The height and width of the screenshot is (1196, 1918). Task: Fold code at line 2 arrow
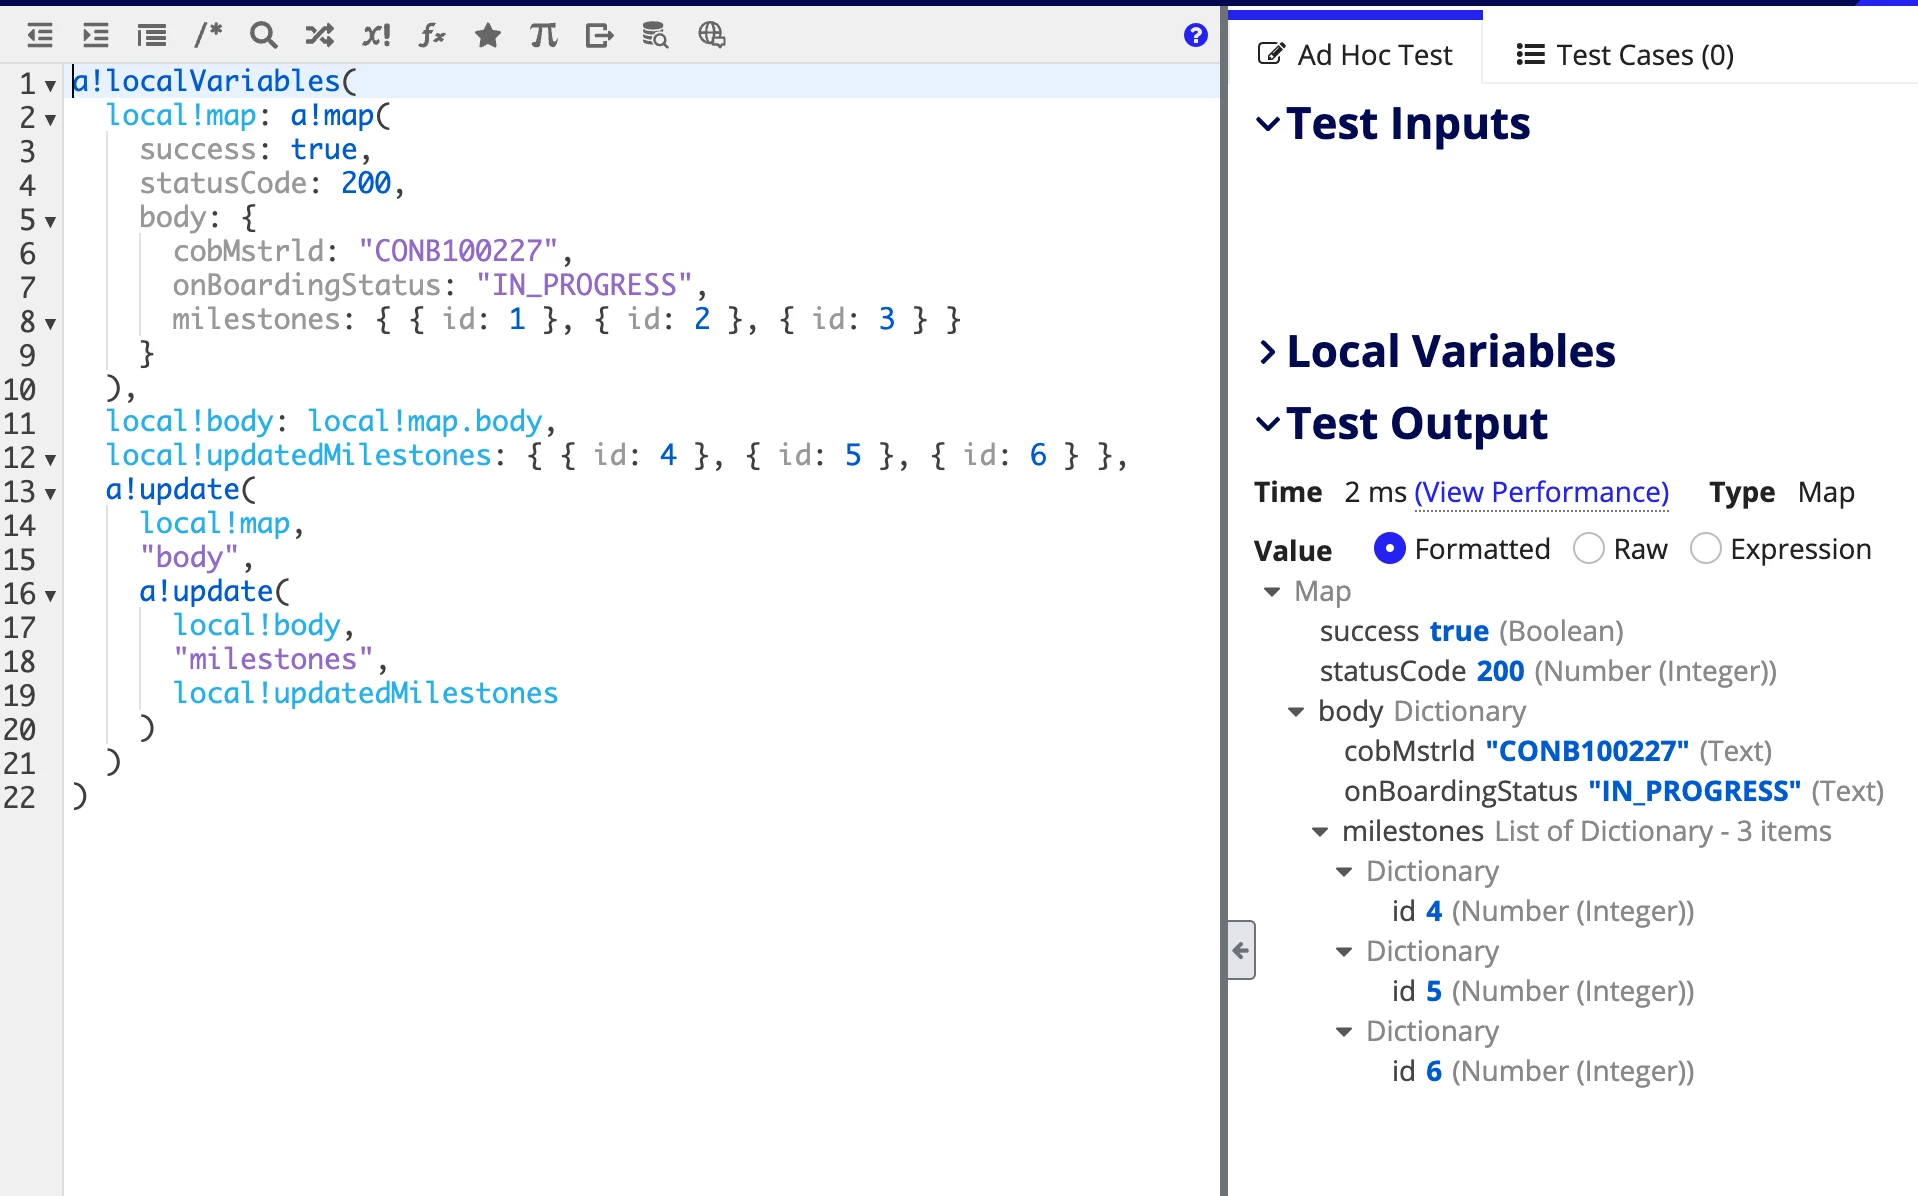coord(50,120)
